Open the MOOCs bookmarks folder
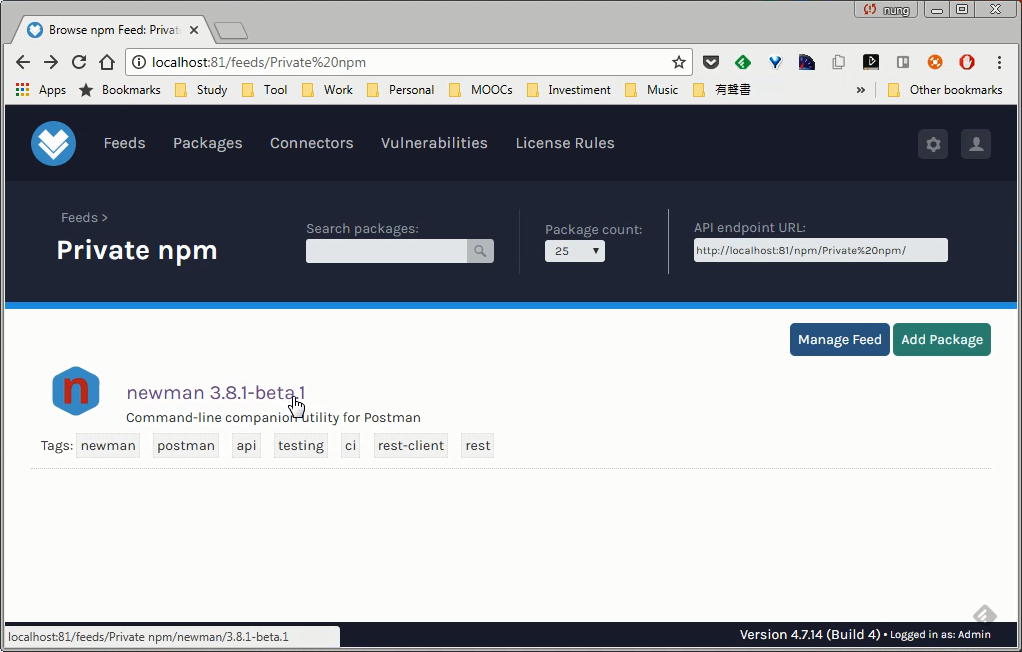The height and width of the screenshot is (652, 1022). (x=481, y=90)
